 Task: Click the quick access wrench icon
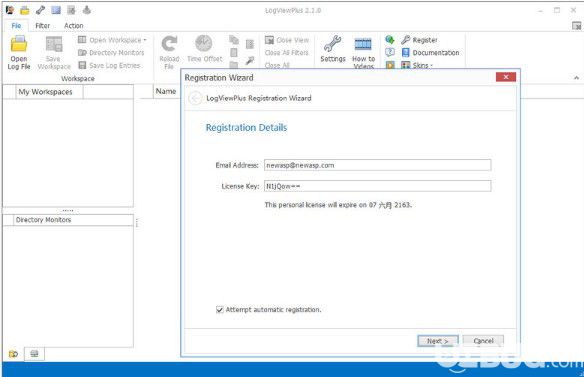40,10
